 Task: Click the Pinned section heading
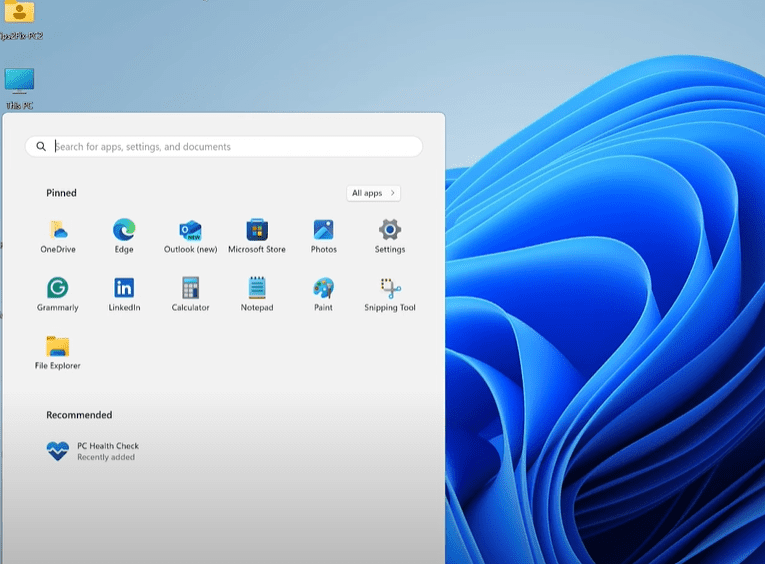coord(61,193)
